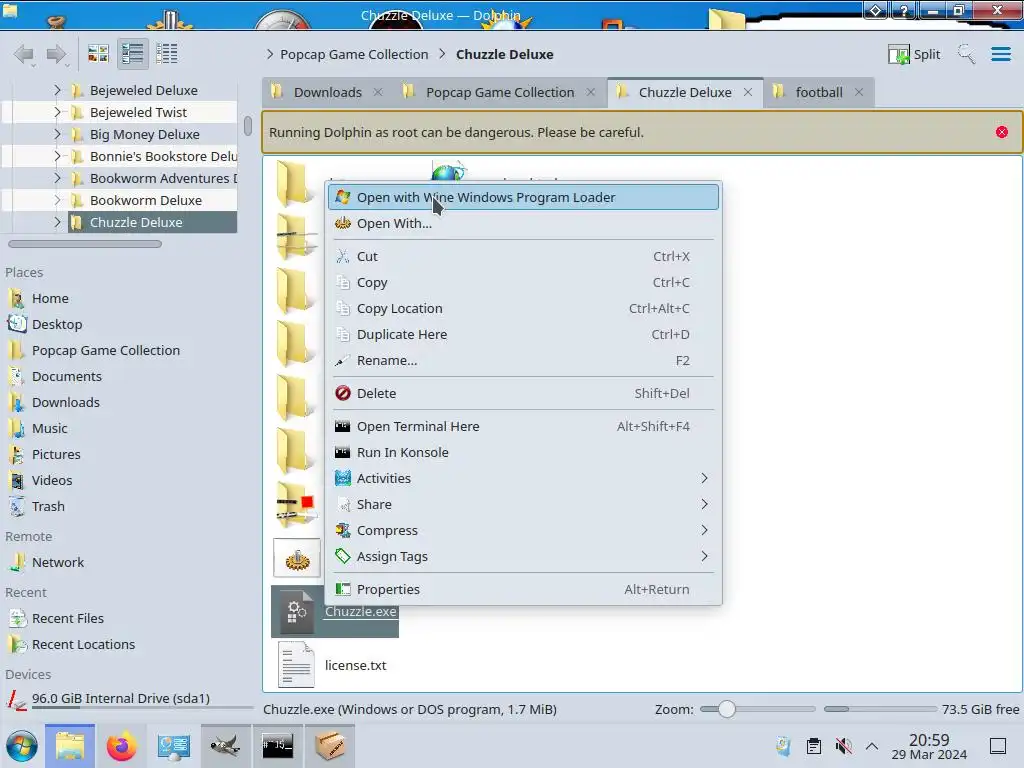Open the clipboard tray icon
The image size is (1024, 768).
813,746
